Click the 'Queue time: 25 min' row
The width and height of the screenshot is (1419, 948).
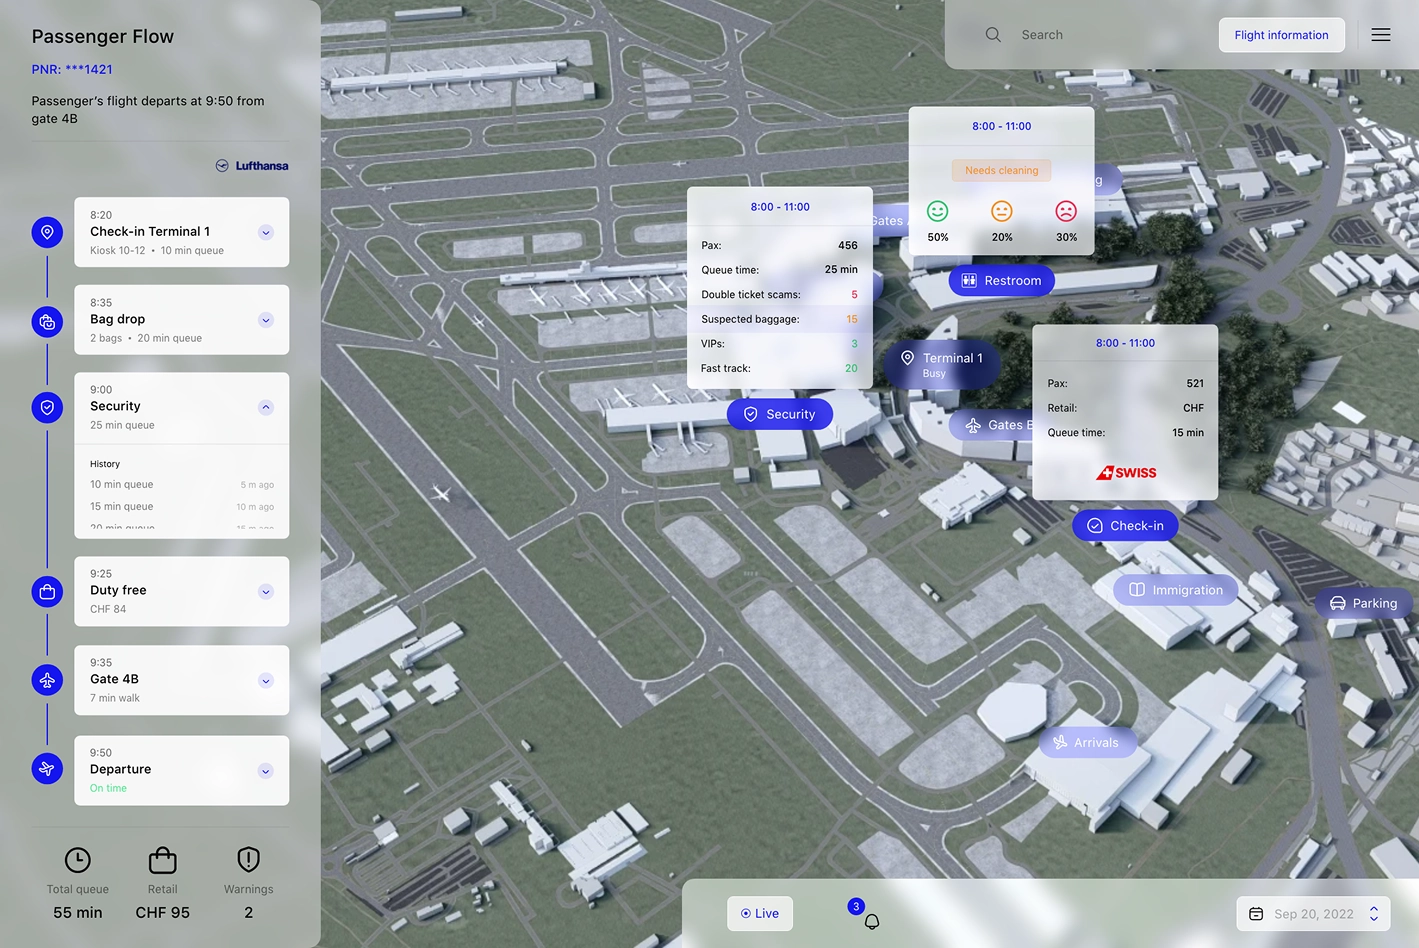[779, 269]
